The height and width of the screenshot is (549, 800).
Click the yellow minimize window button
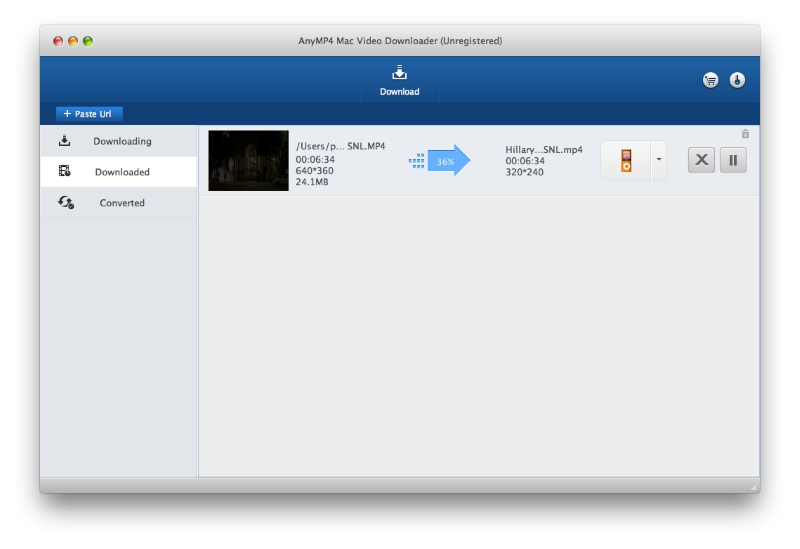coord(73,41)
